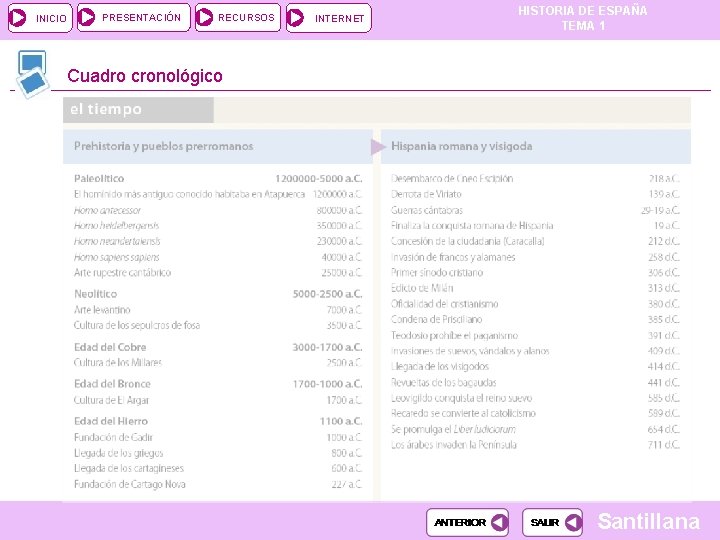Viewport: 720px width, 540px height.
Task: Click 'Los árabes invaden la Península'
Action: [x=454, y=445]
